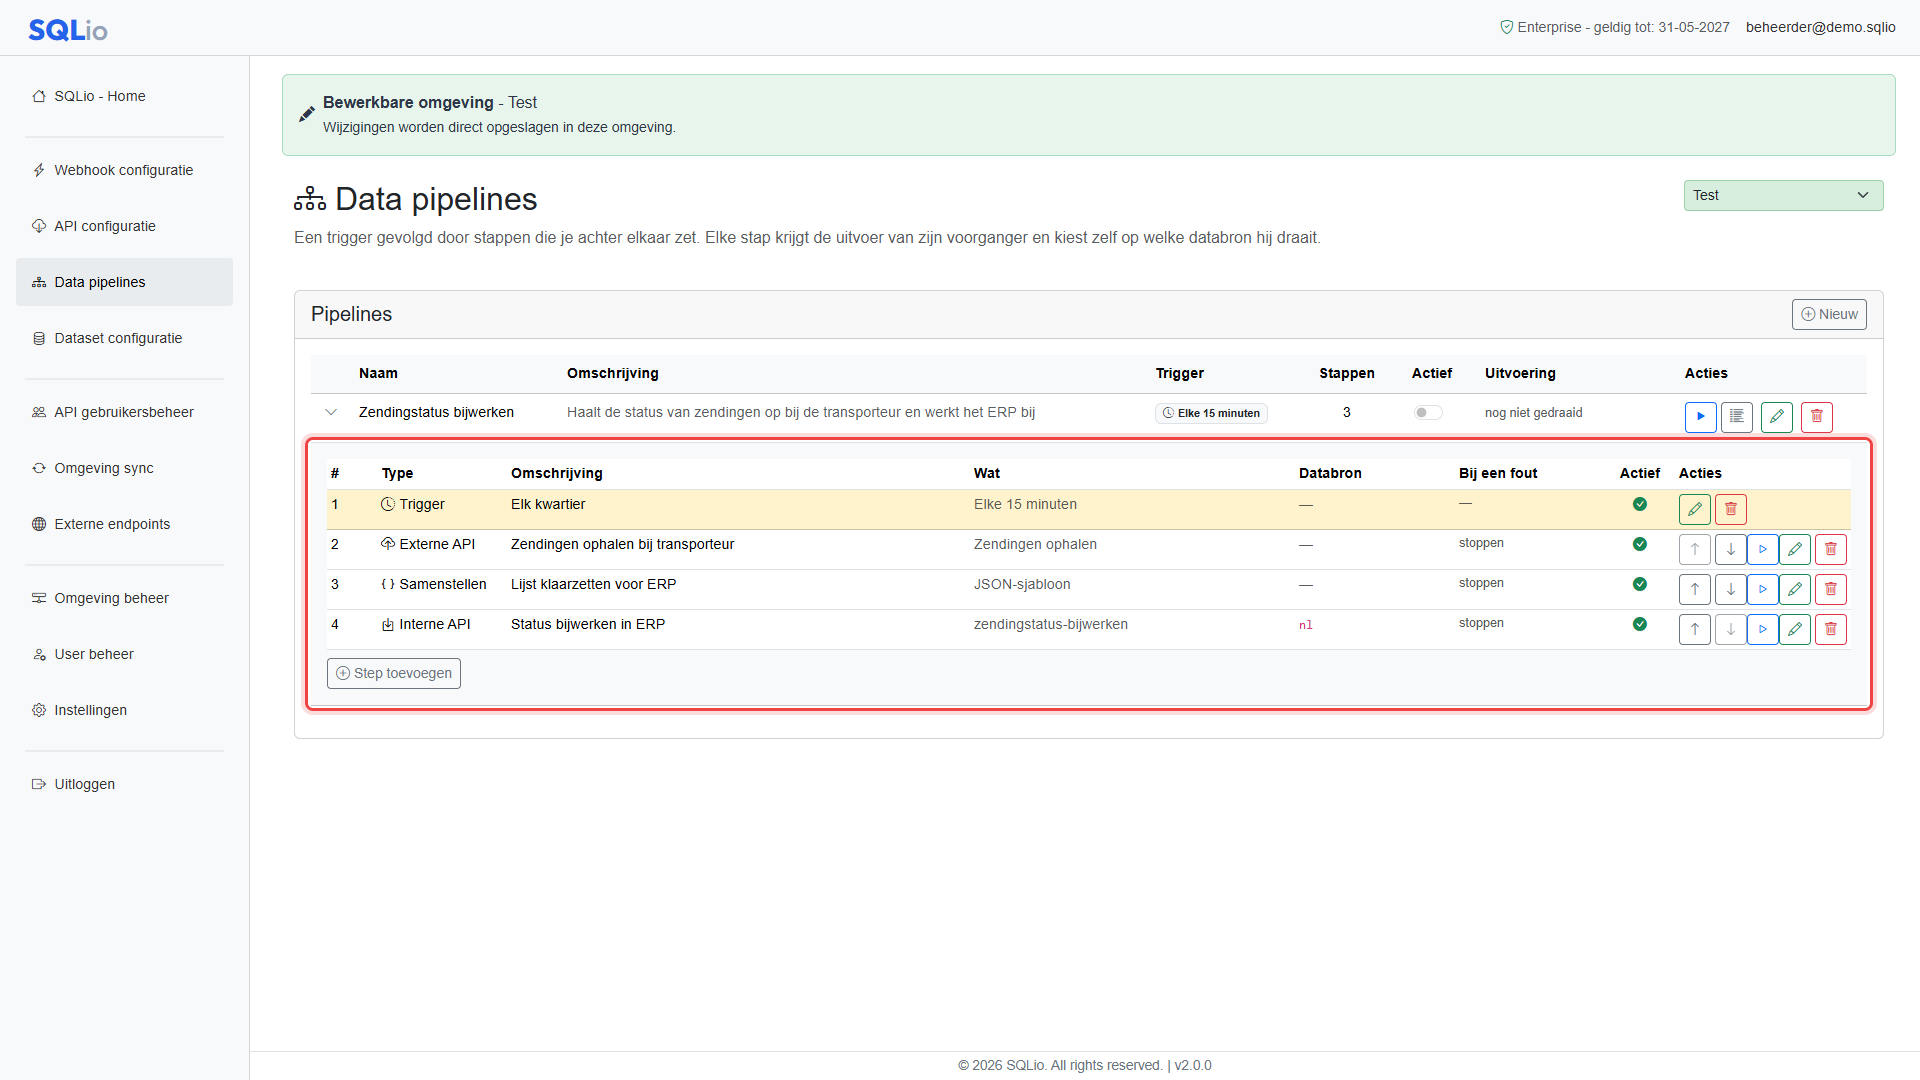The height and width of the screenshot is (1080, 1920).
Task: Click the SQLio logo
Action: (x=68, y=30)
